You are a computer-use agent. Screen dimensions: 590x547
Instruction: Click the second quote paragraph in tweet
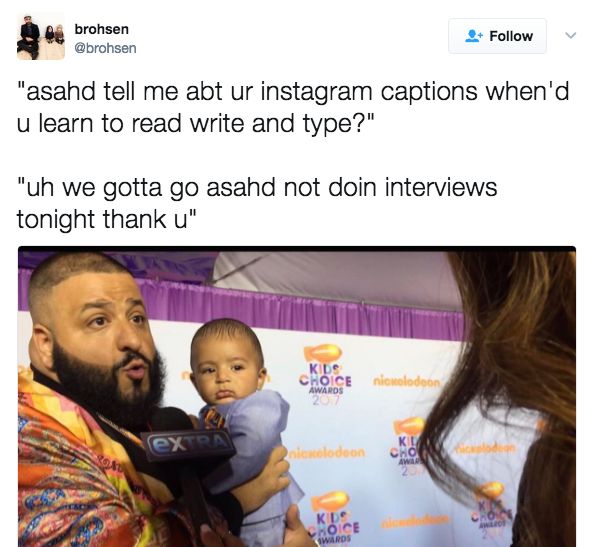[x=257, y=203]
